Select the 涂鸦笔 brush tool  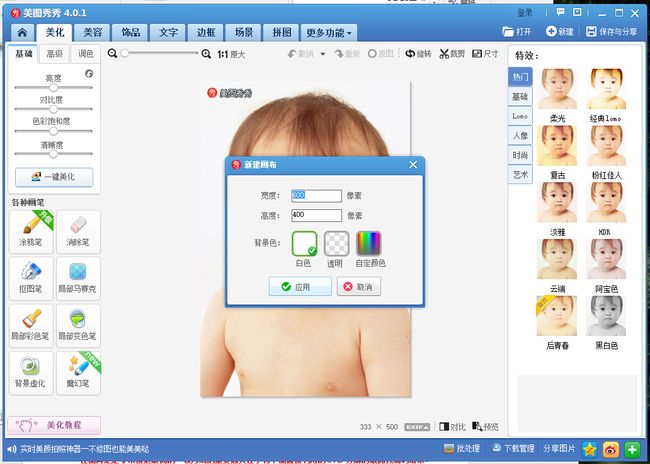click(x=31, y=232)
